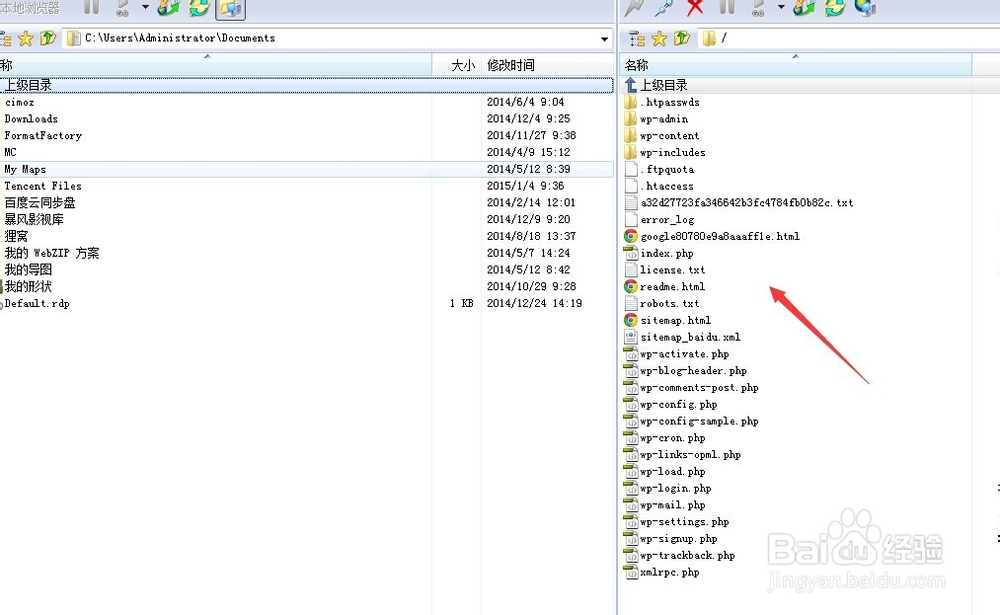Click the transfer queue icon in the local pane toolbar

pos(122,8)
